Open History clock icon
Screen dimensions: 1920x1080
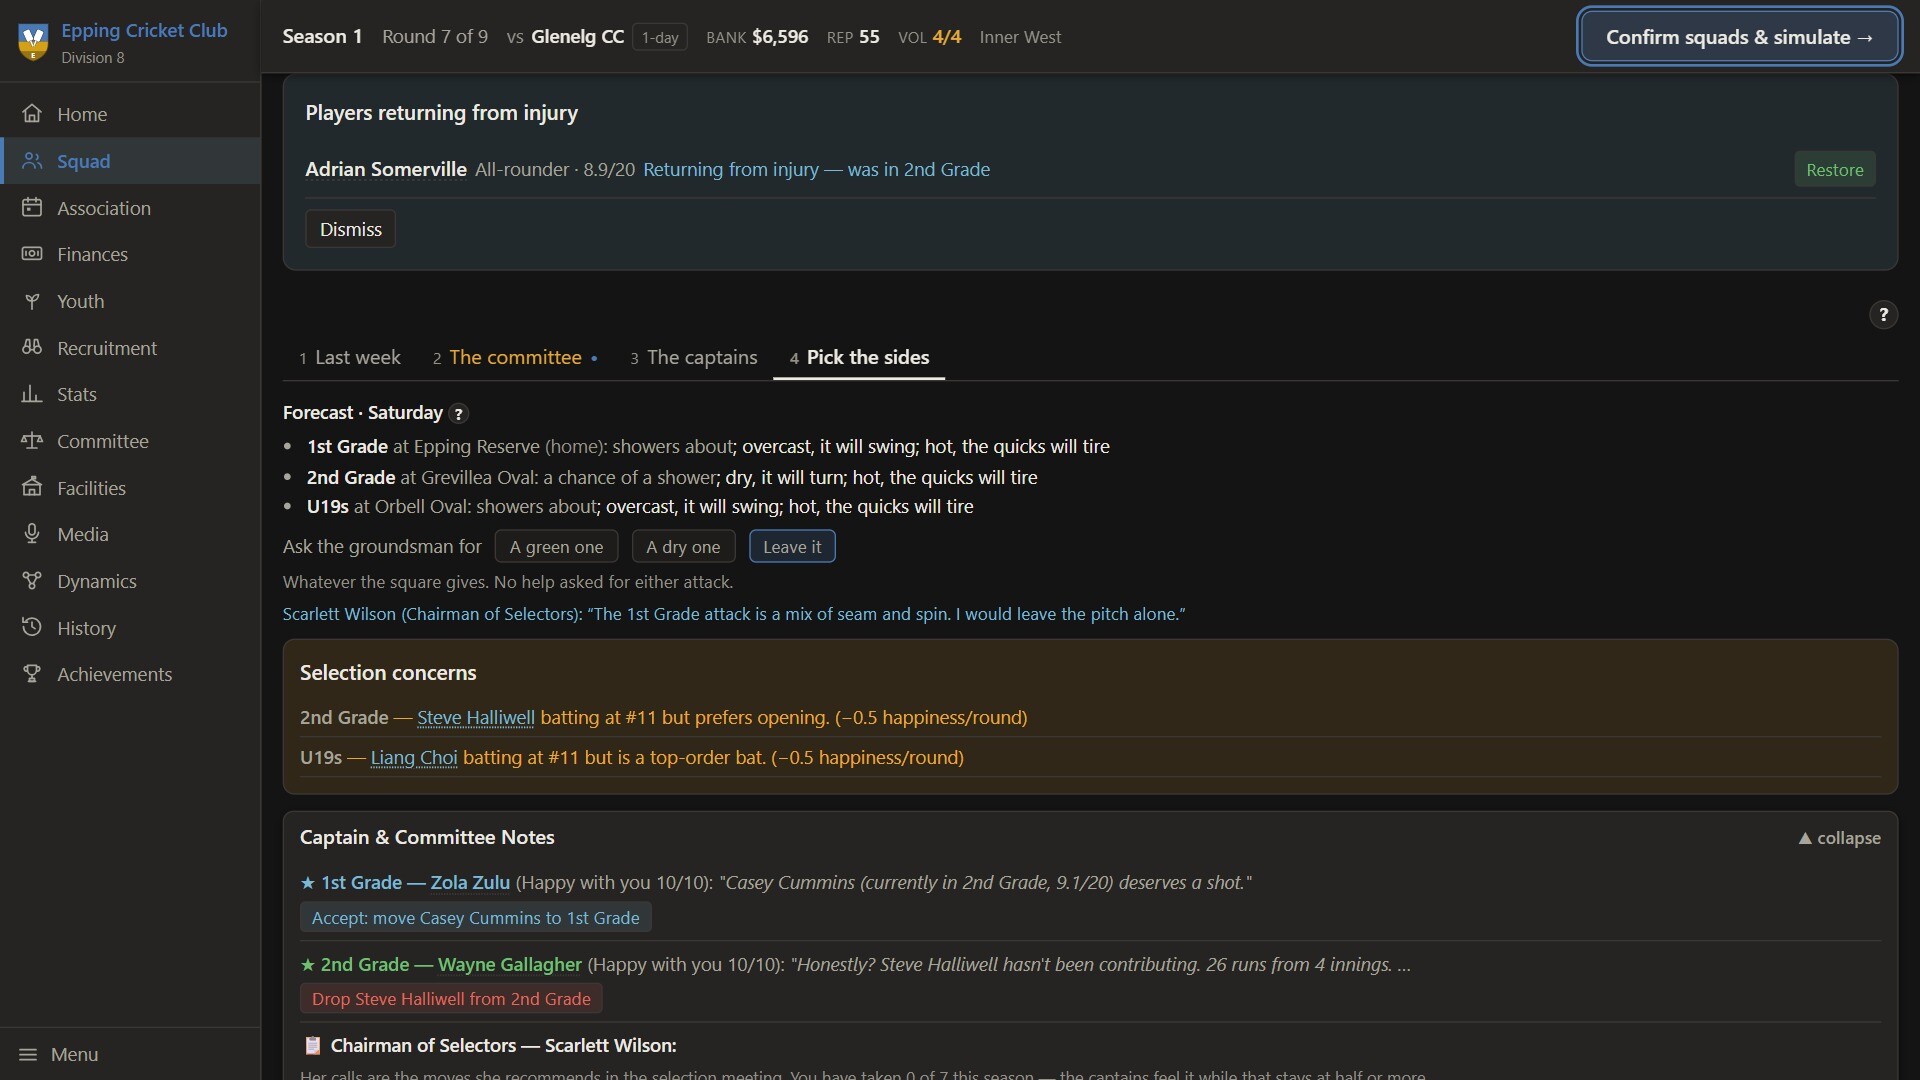click(x=32, y=628)
